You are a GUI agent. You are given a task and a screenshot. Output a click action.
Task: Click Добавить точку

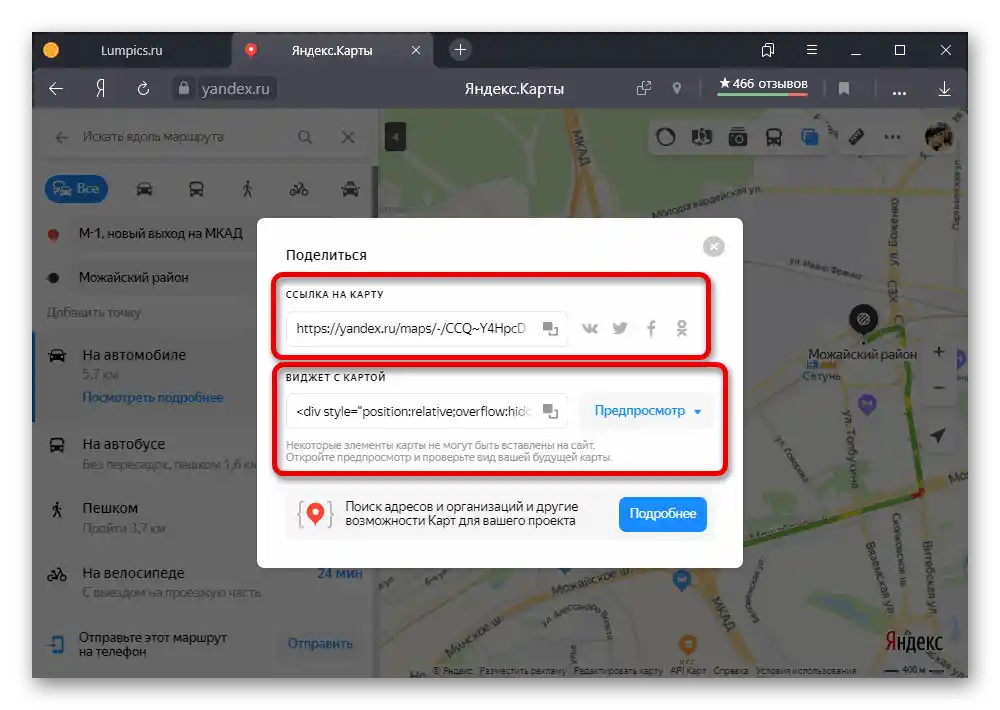click(94, 313)
